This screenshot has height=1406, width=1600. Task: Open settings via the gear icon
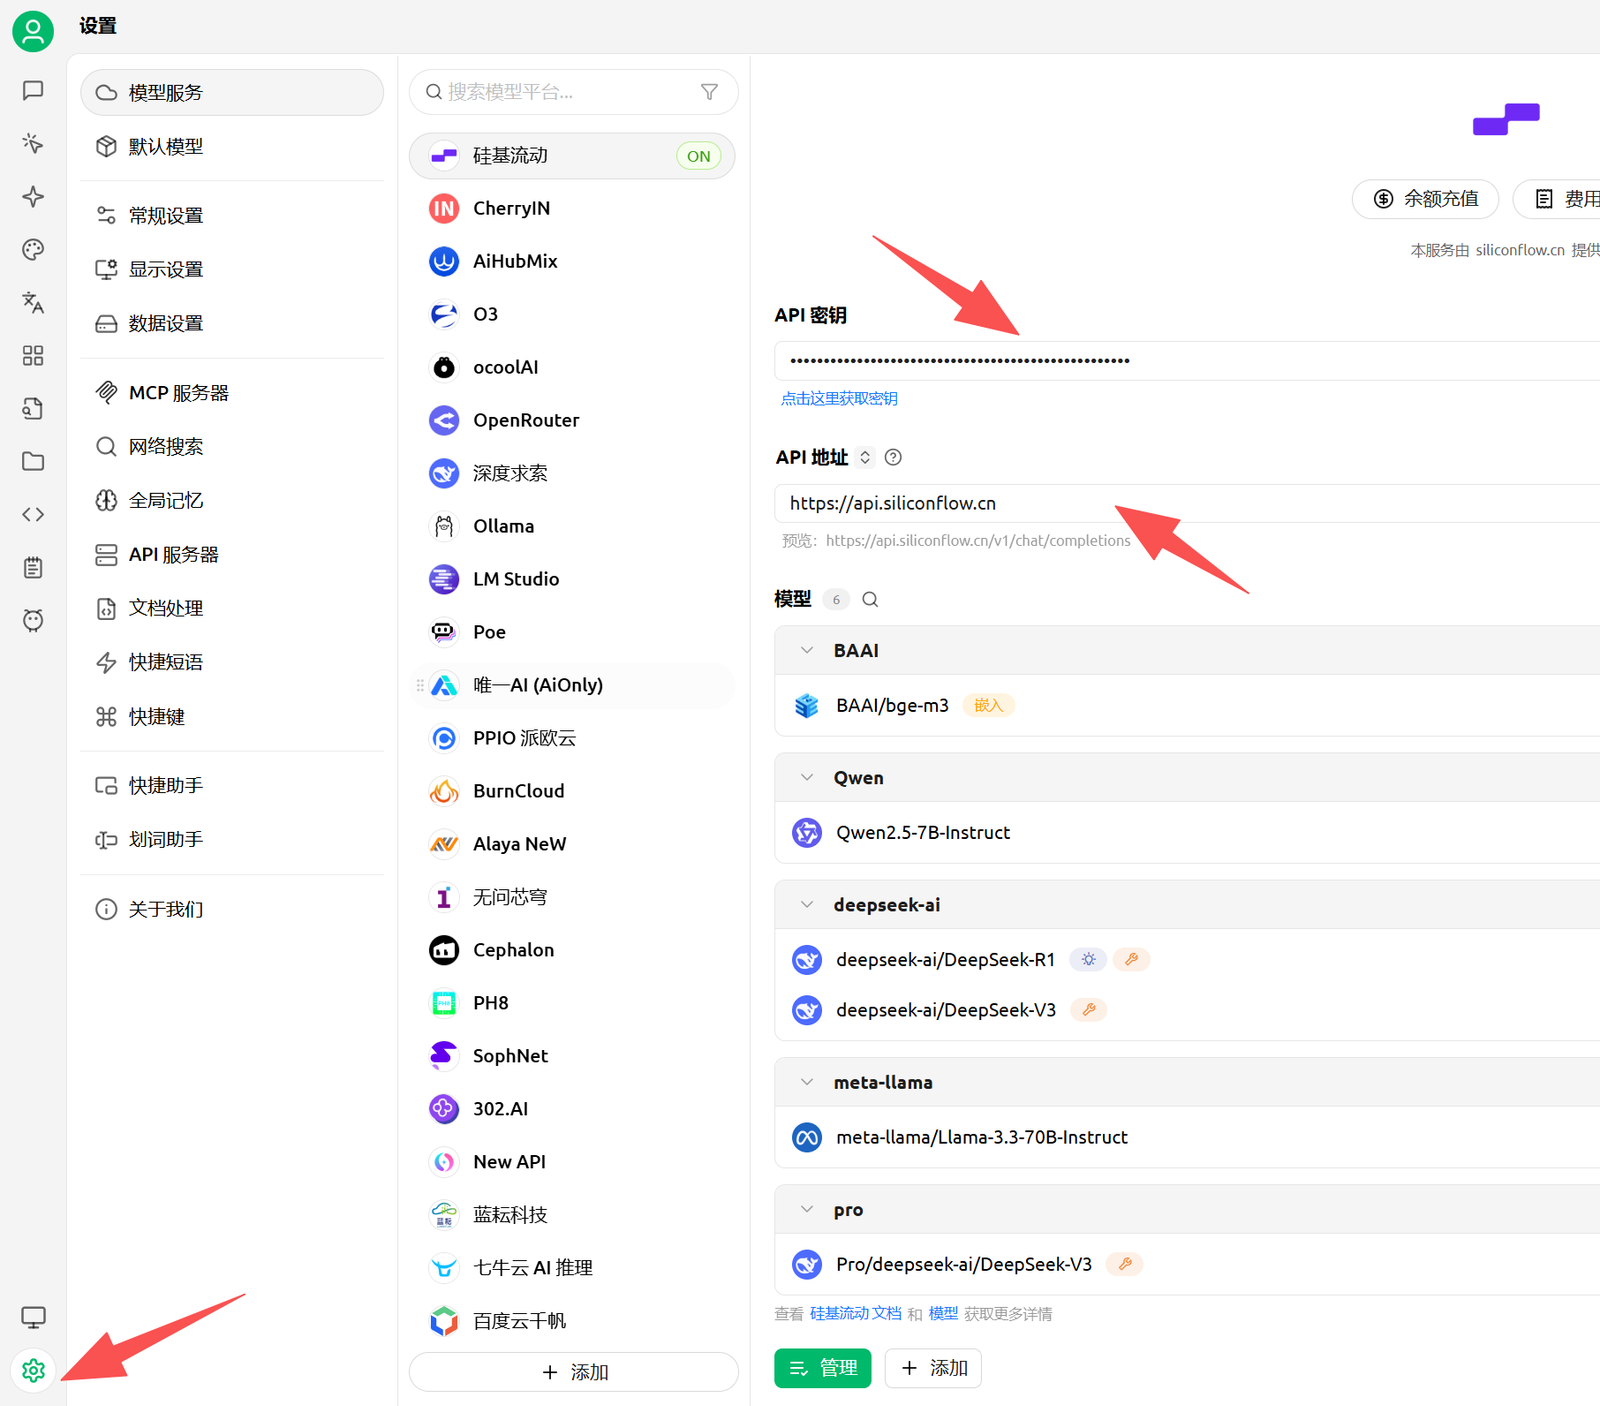pos(33,1370)
